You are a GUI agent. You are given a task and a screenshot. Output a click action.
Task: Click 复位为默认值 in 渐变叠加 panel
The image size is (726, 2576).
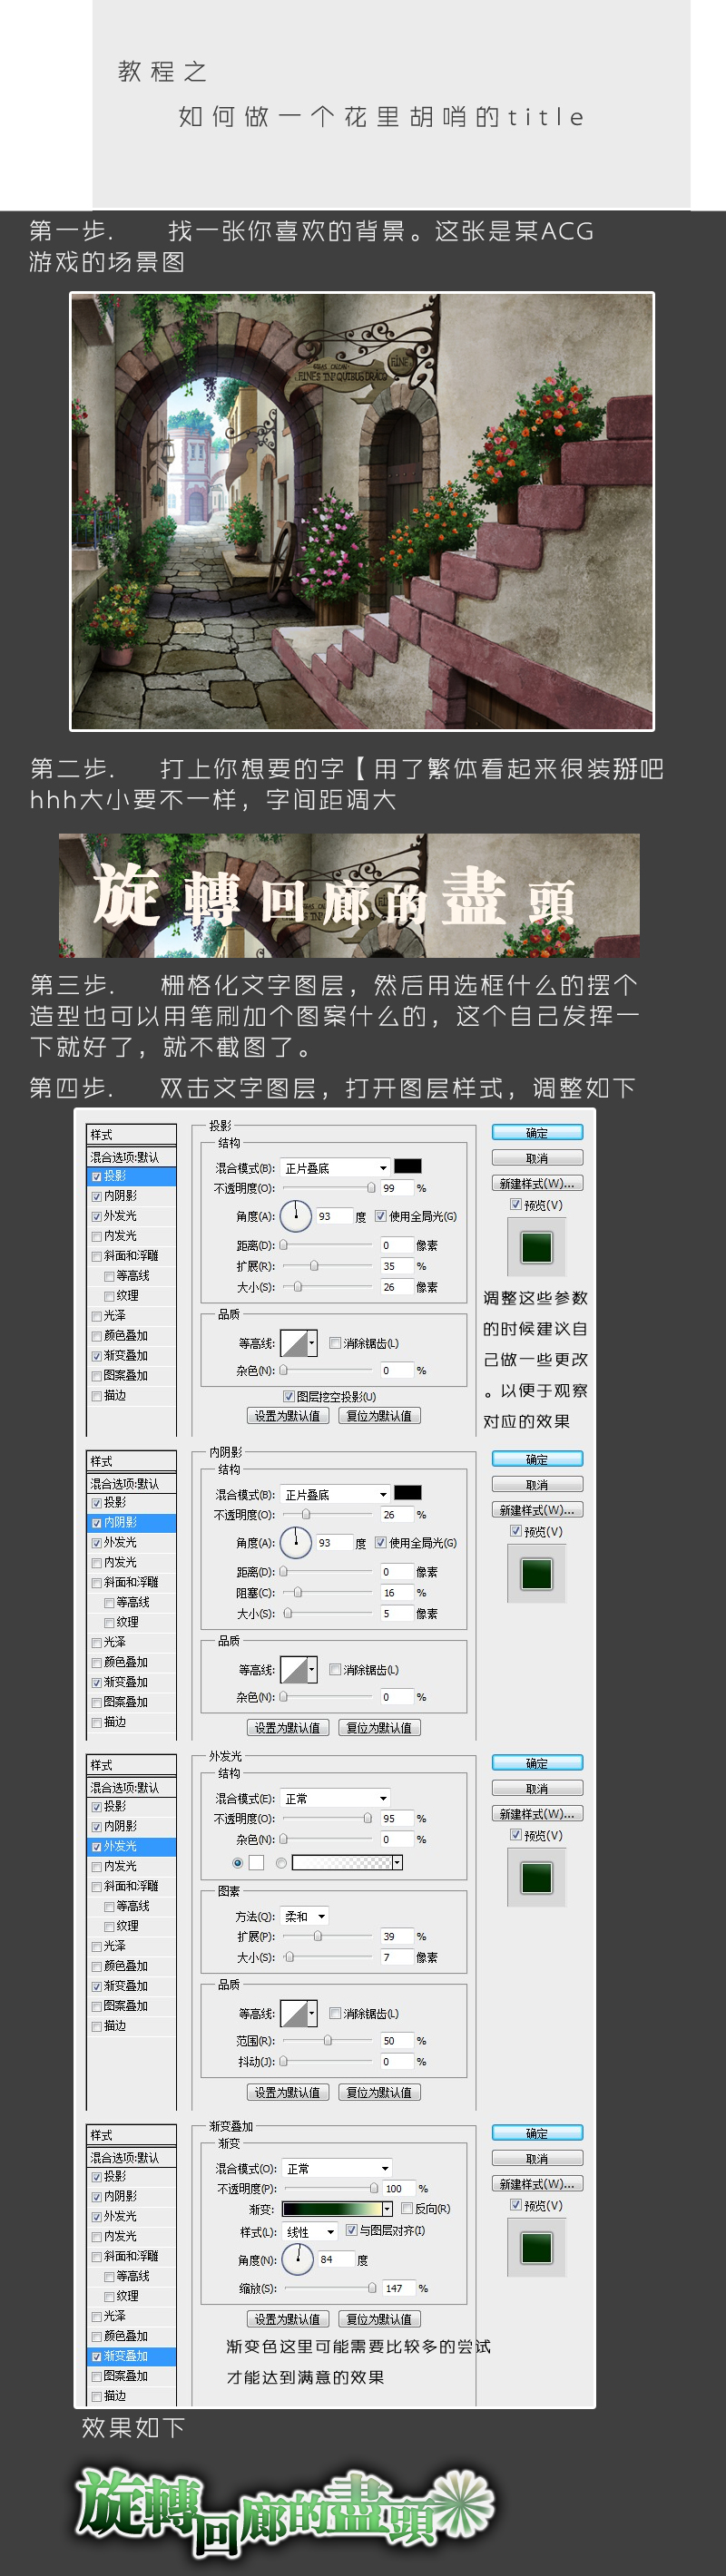[x=380, y=2319]
